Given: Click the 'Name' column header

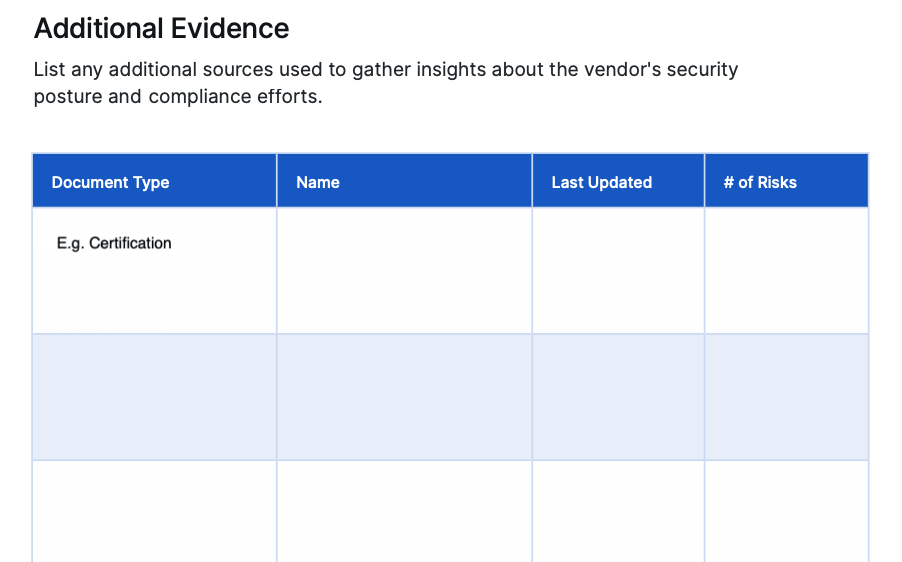Looking at the screenshot, I should point(404,181).
